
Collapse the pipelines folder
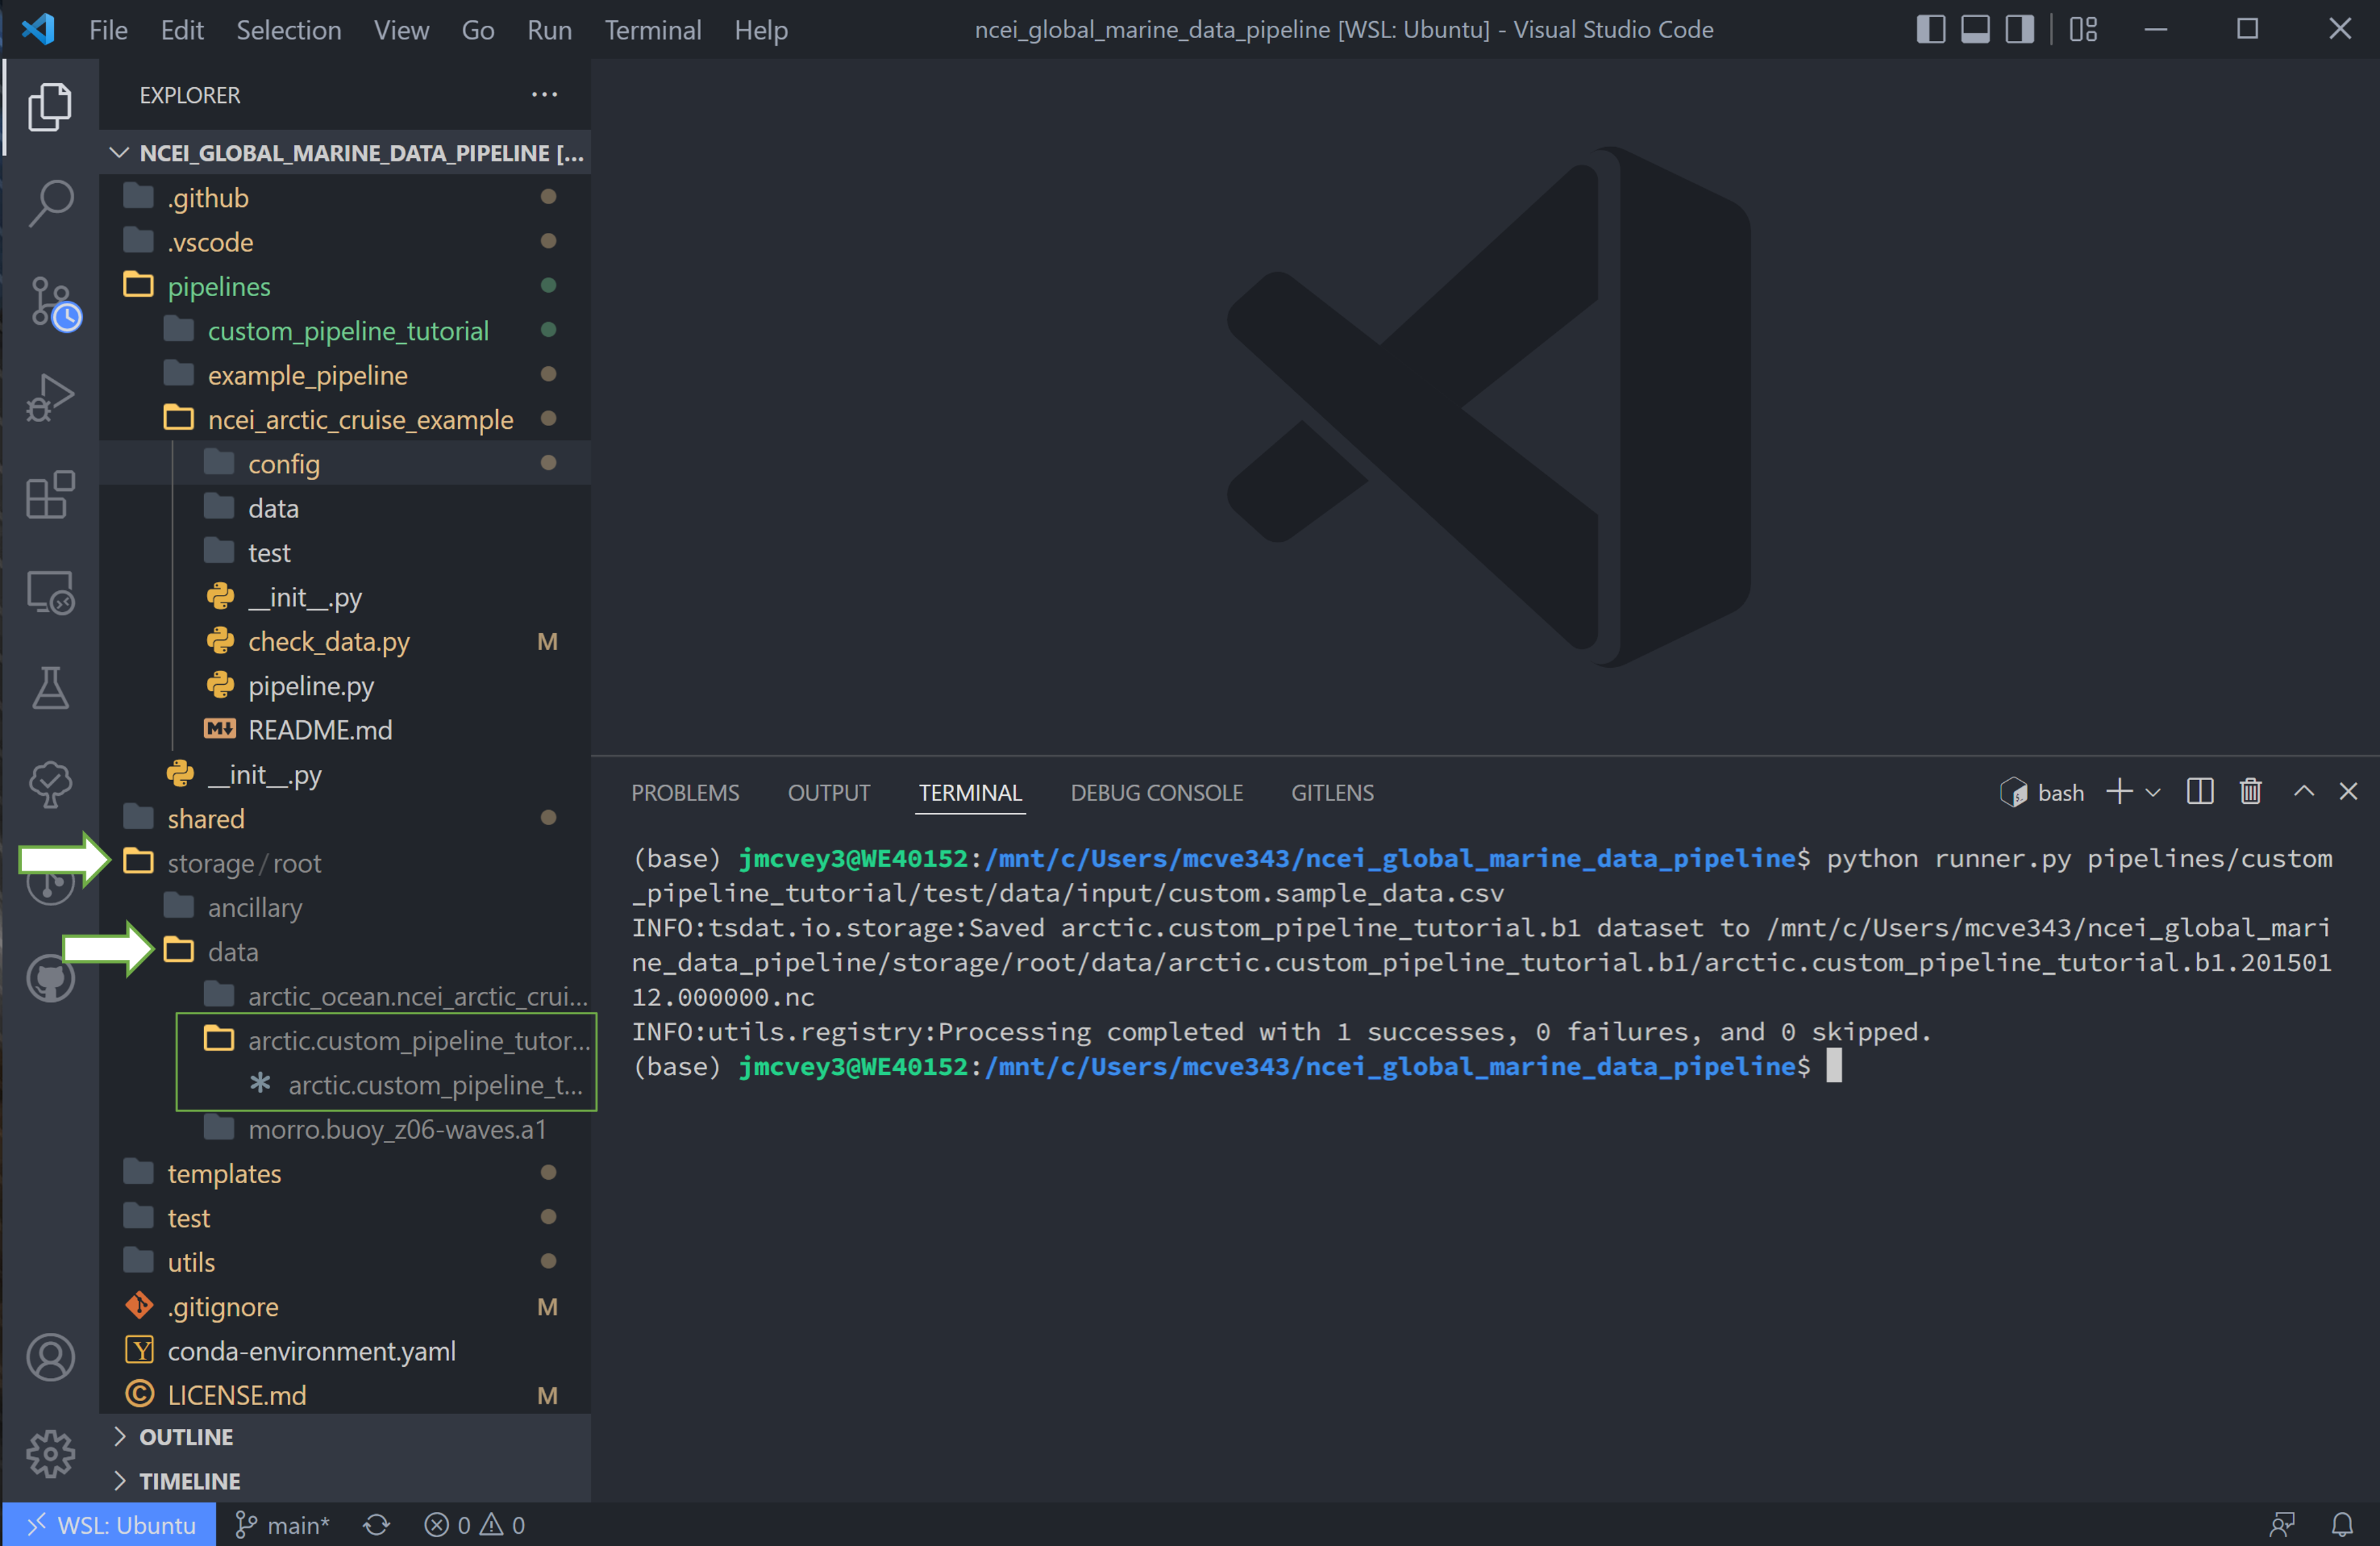[x=345, y=286]
